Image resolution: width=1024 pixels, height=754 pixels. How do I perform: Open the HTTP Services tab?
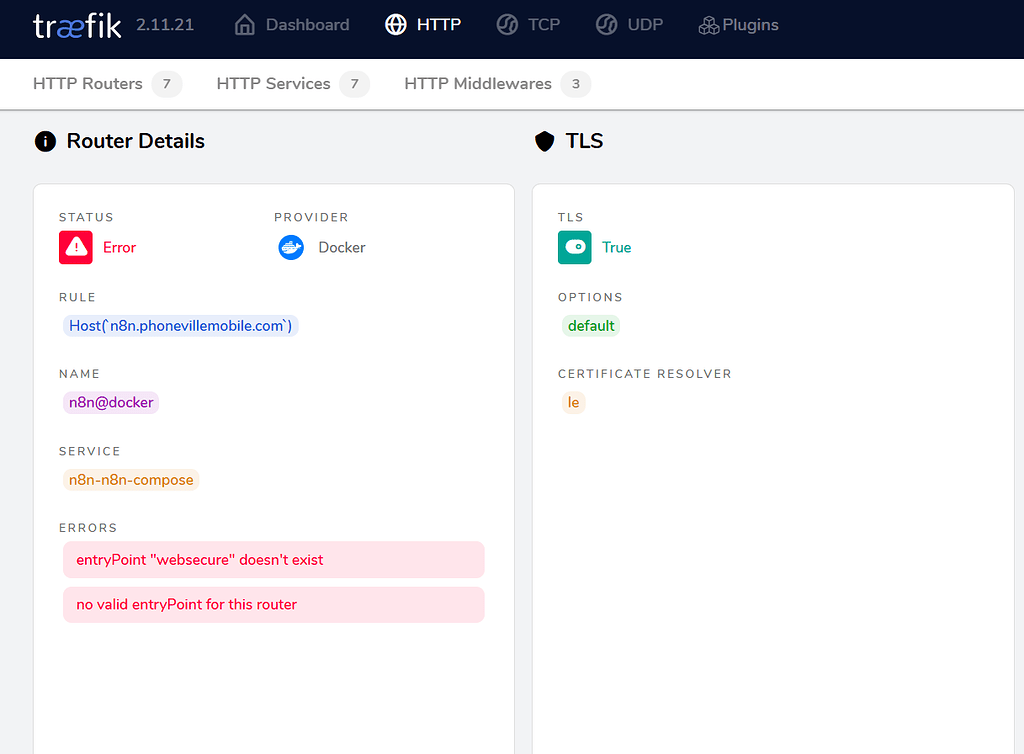coord(273,84)
